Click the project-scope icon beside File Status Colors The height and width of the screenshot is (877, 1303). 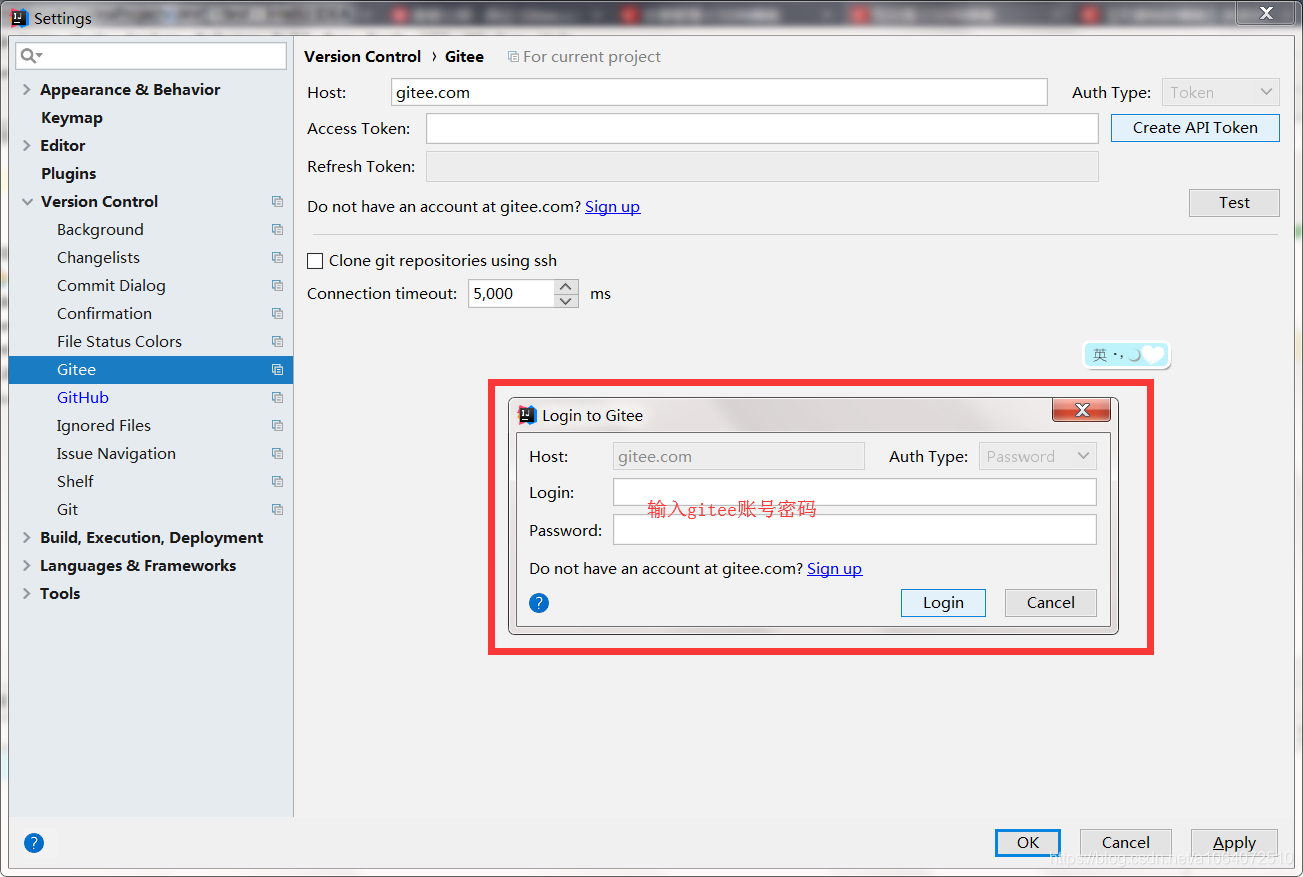[x=277, y=341]
